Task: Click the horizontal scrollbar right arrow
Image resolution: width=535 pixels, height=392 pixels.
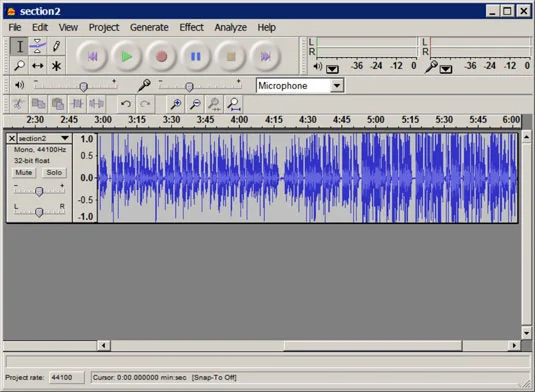Action: pos(514,346)
